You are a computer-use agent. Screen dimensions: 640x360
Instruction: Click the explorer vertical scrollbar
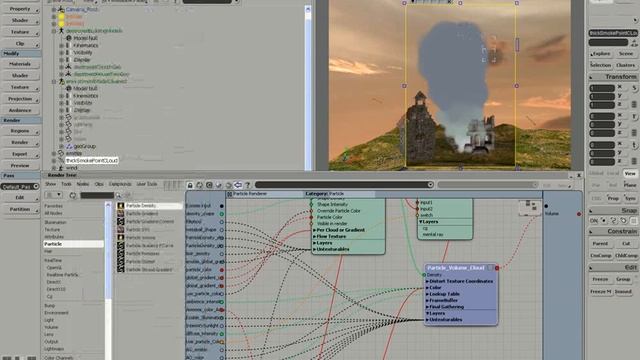[x=308, y=87]
